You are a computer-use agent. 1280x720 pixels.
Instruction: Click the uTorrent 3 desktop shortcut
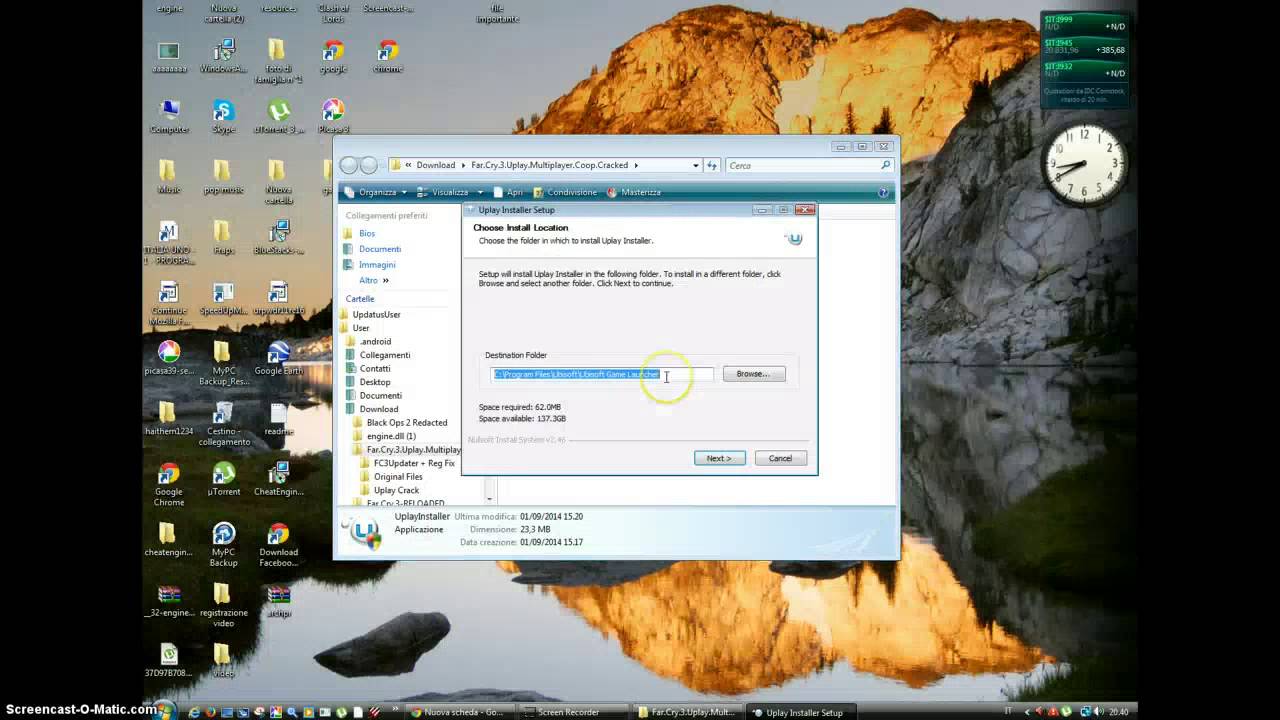[x=279, y=116]
